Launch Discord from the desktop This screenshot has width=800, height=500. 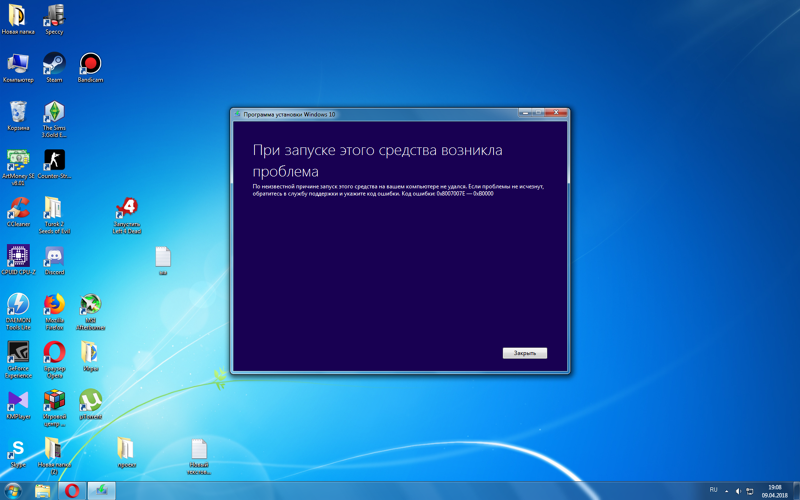coord(54,259)
